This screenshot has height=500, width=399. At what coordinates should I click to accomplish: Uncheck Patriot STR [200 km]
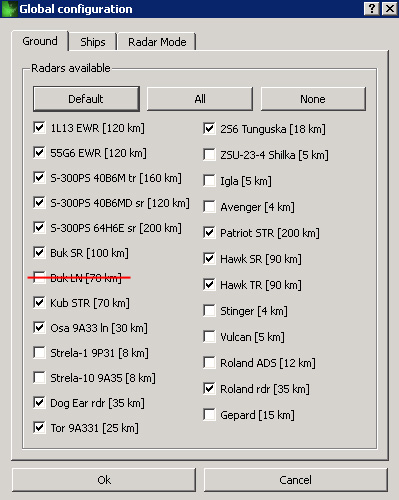click(209, 233)
